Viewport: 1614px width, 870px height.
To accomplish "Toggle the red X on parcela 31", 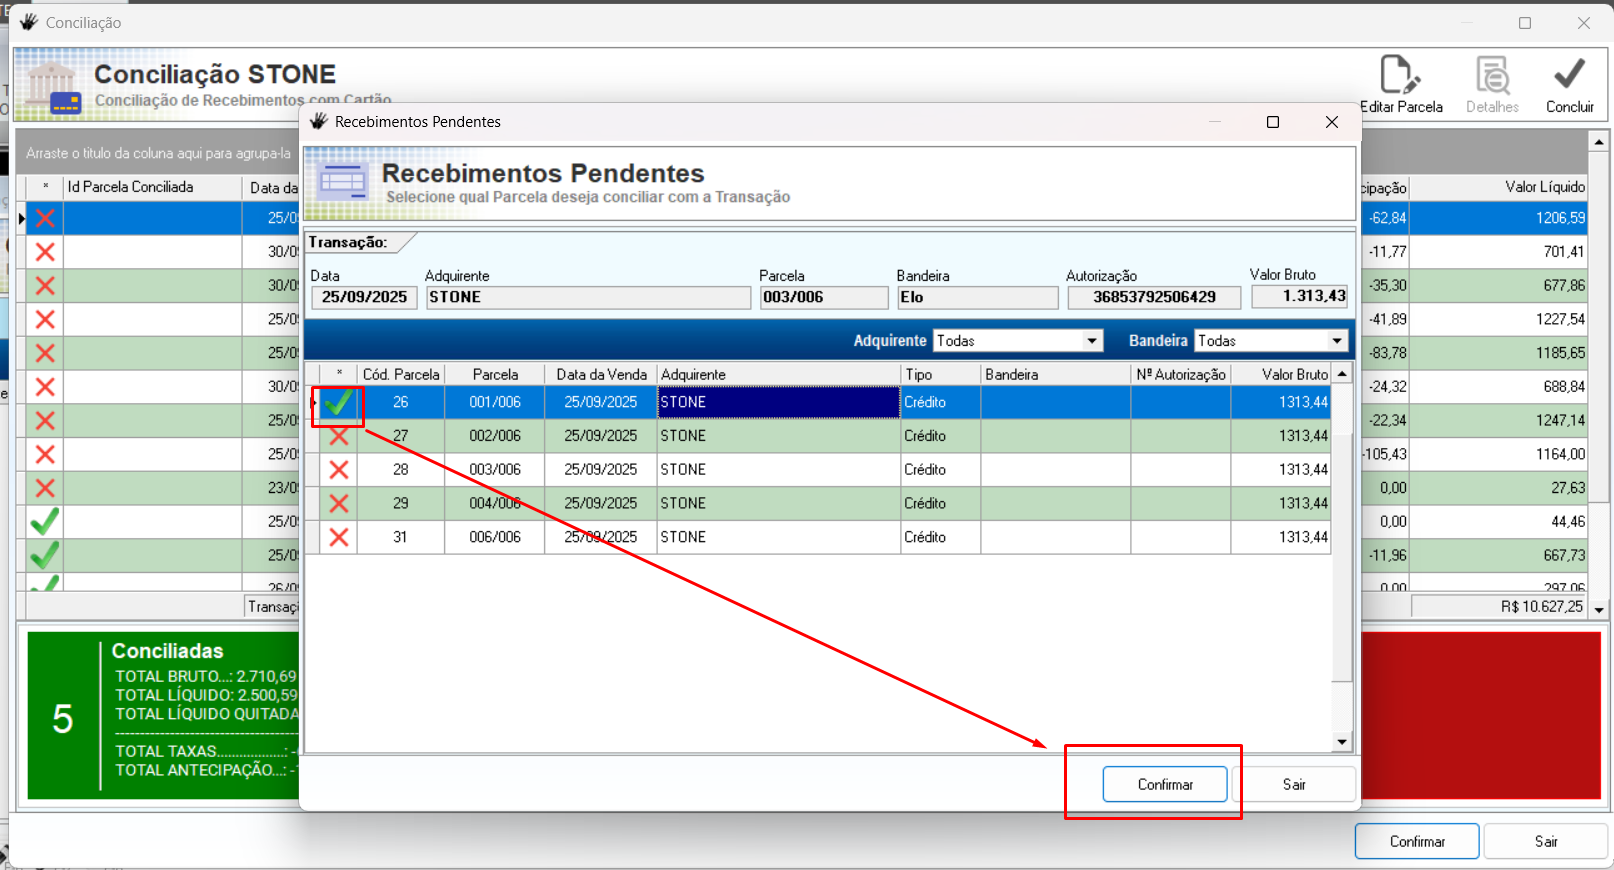I will pos(339,537).
